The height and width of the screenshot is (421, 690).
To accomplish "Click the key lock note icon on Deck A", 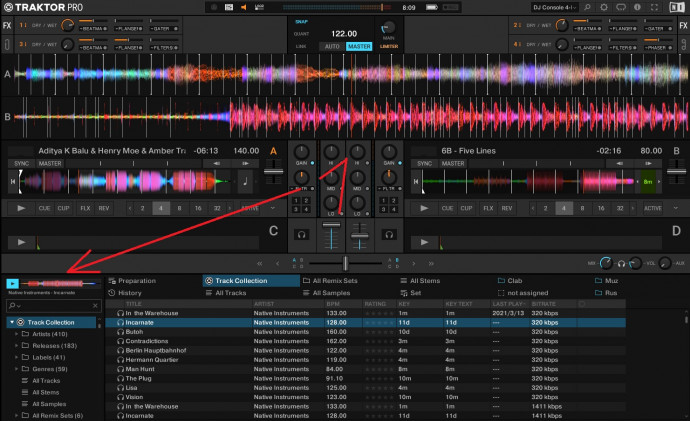I will 245,181.
